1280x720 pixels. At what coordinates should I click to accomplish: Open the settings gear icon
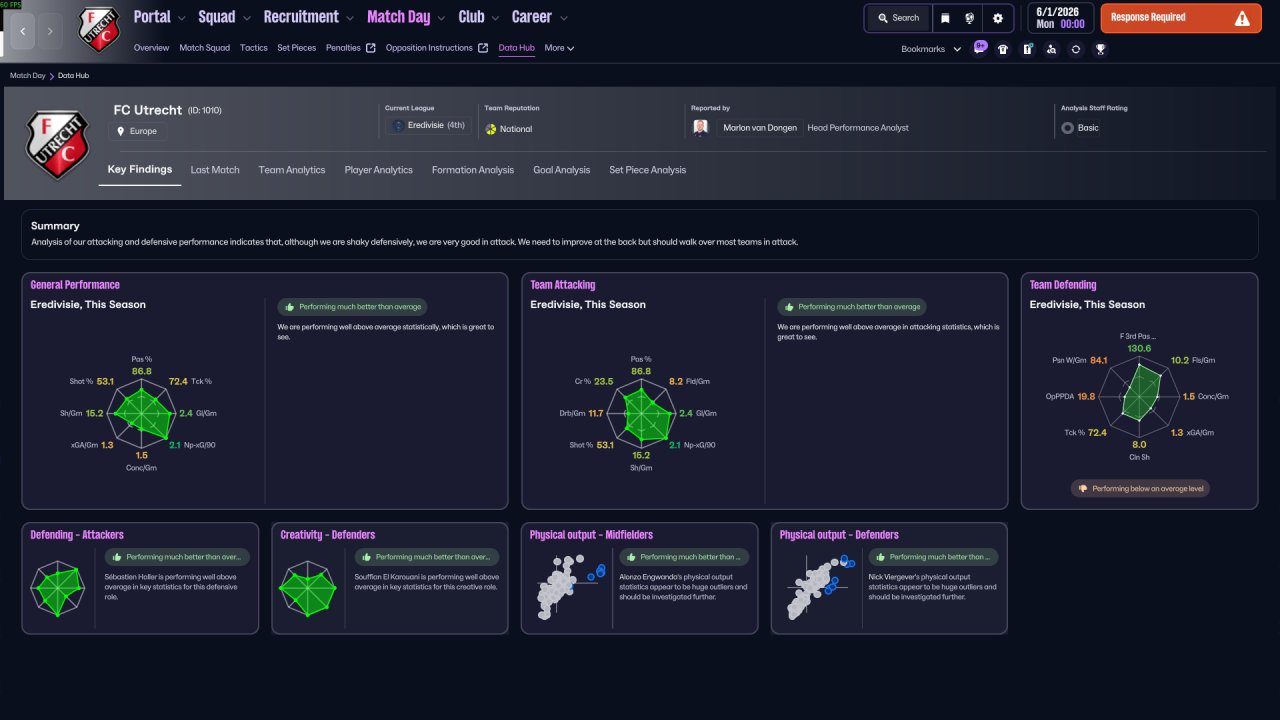(998, 18)
